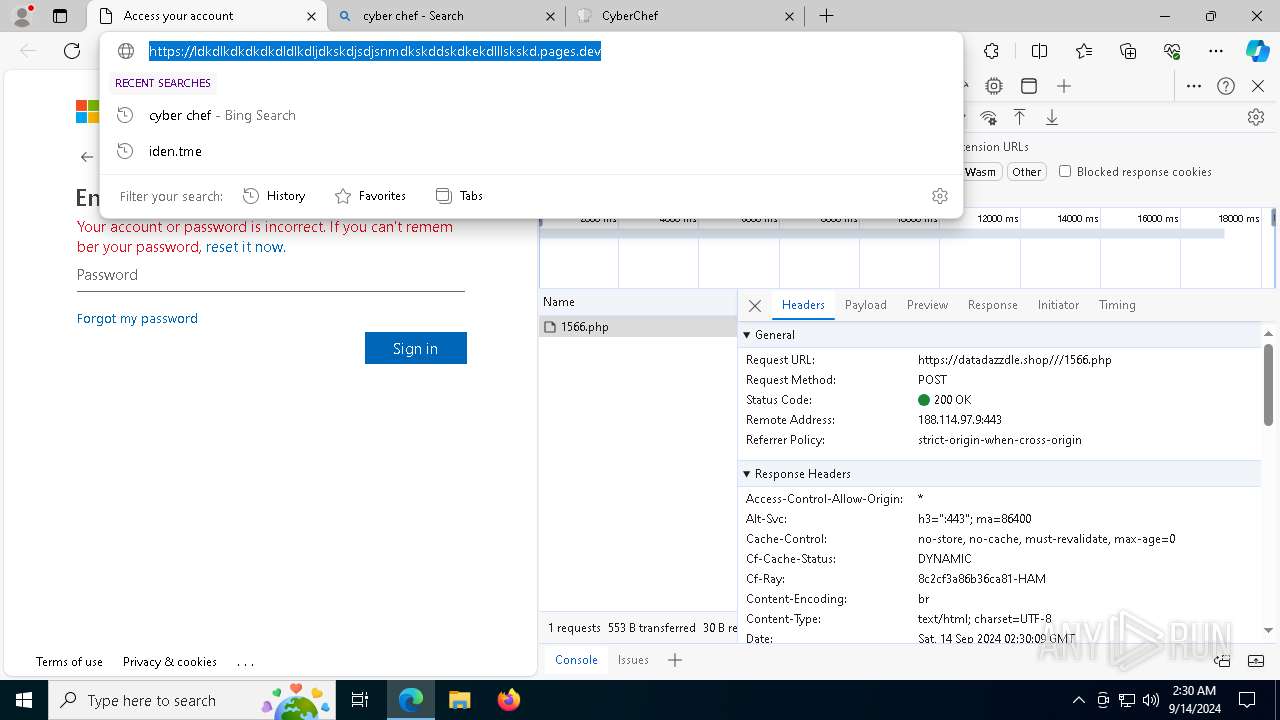Click the Sign in button
The image size is (1280, 720).
(x=416, y=348)
